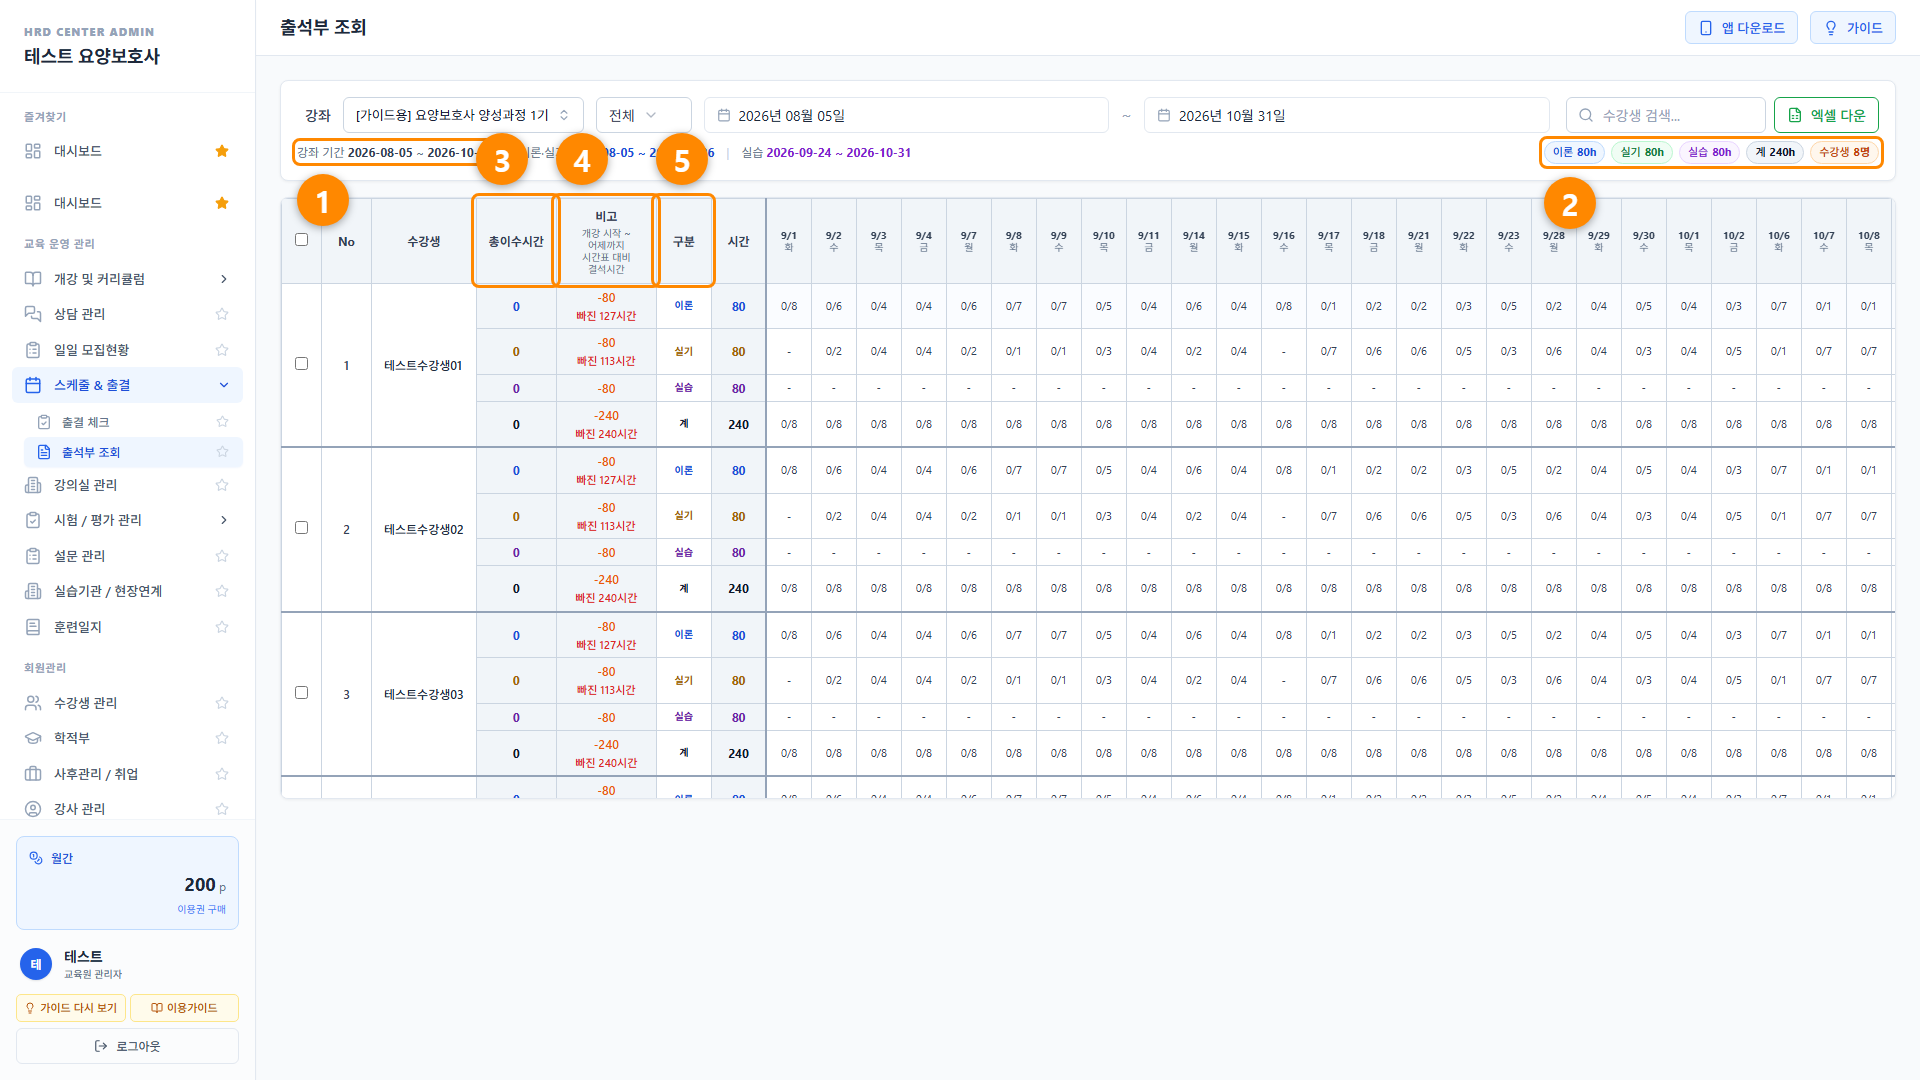Screen dimensions: 1920x1080
Task: Click the calendar icon of start date
Action: [x=724, y=116]
